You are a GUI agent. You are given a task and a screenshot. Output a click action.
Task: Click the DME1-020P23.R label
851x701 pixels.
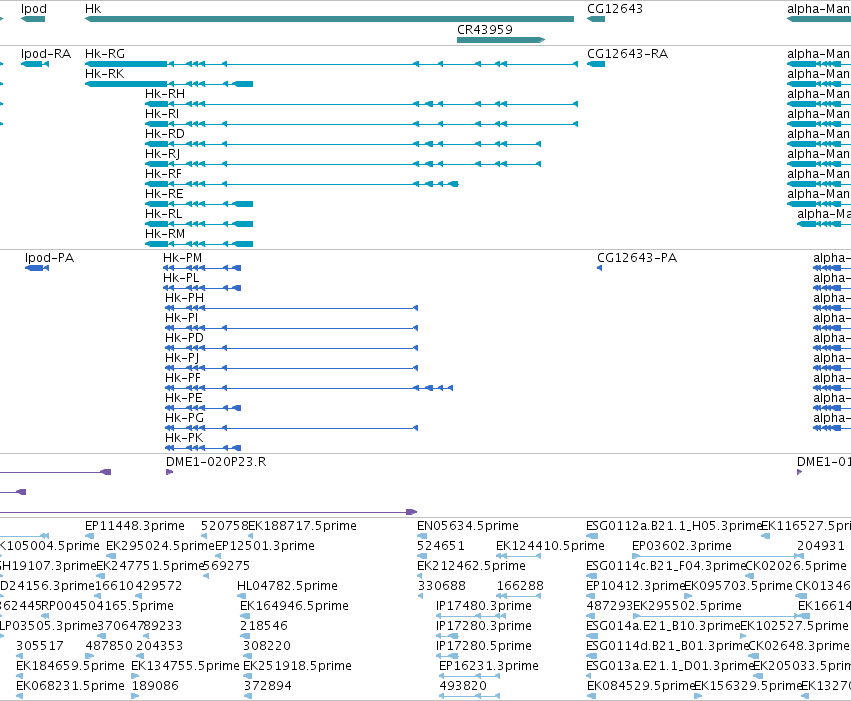pos(216,462)
